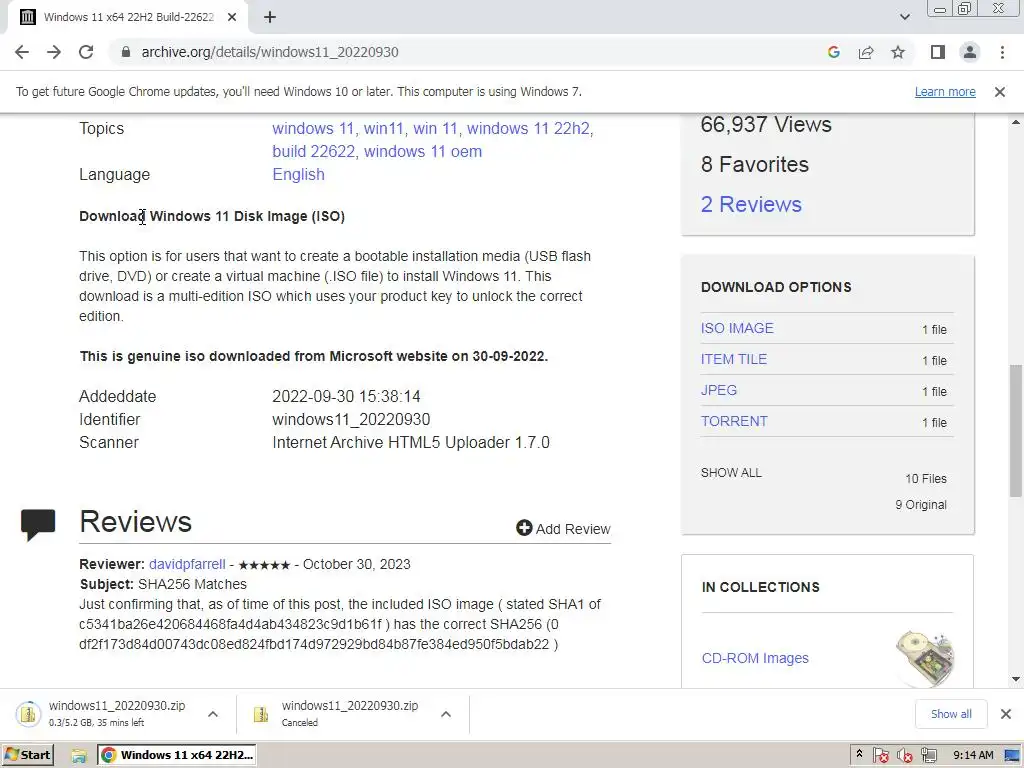Click the scrollbar down arrow

1016,679
